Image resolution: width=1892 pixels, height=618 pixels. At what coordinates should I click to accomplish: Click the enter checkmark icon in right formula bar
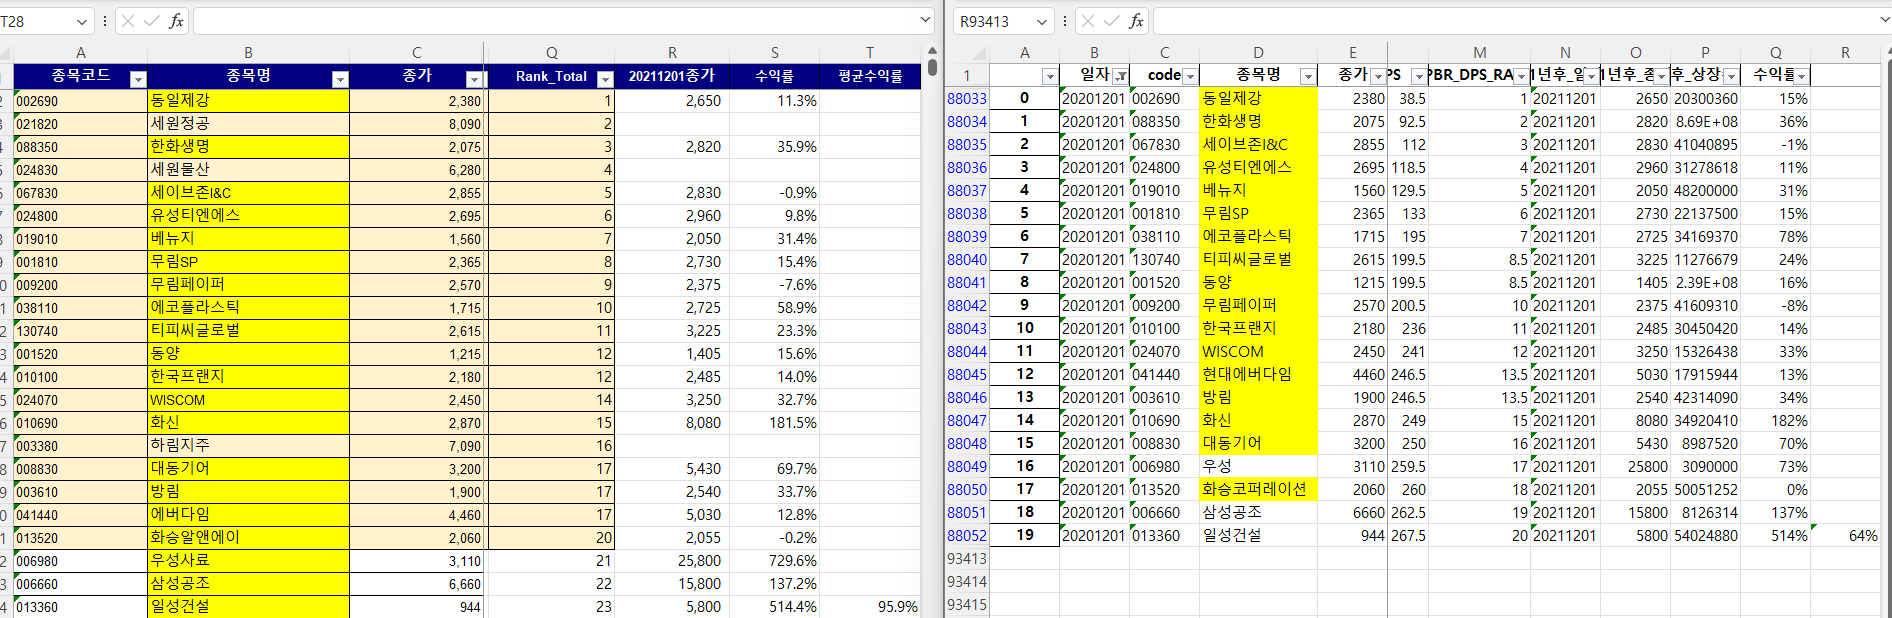[1112, 21]
